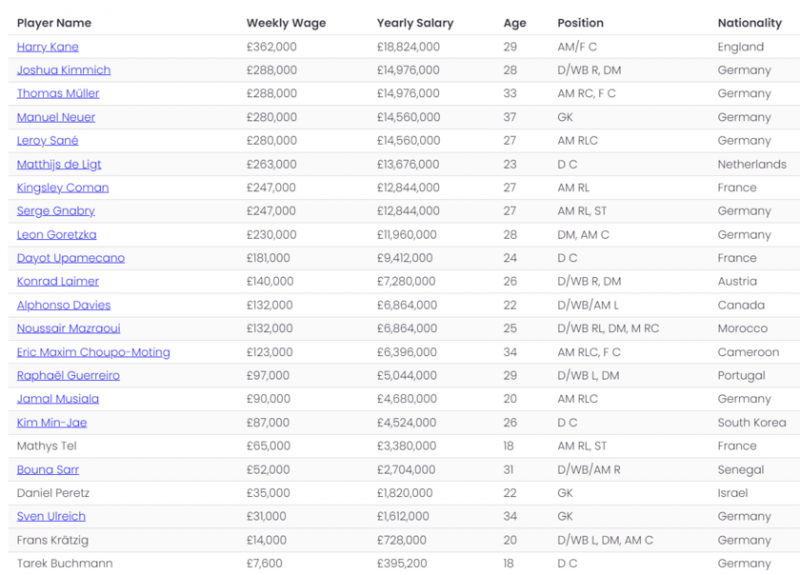Select the Manuel Neuer link
The image size is (800, 575).
pos(56,117)
